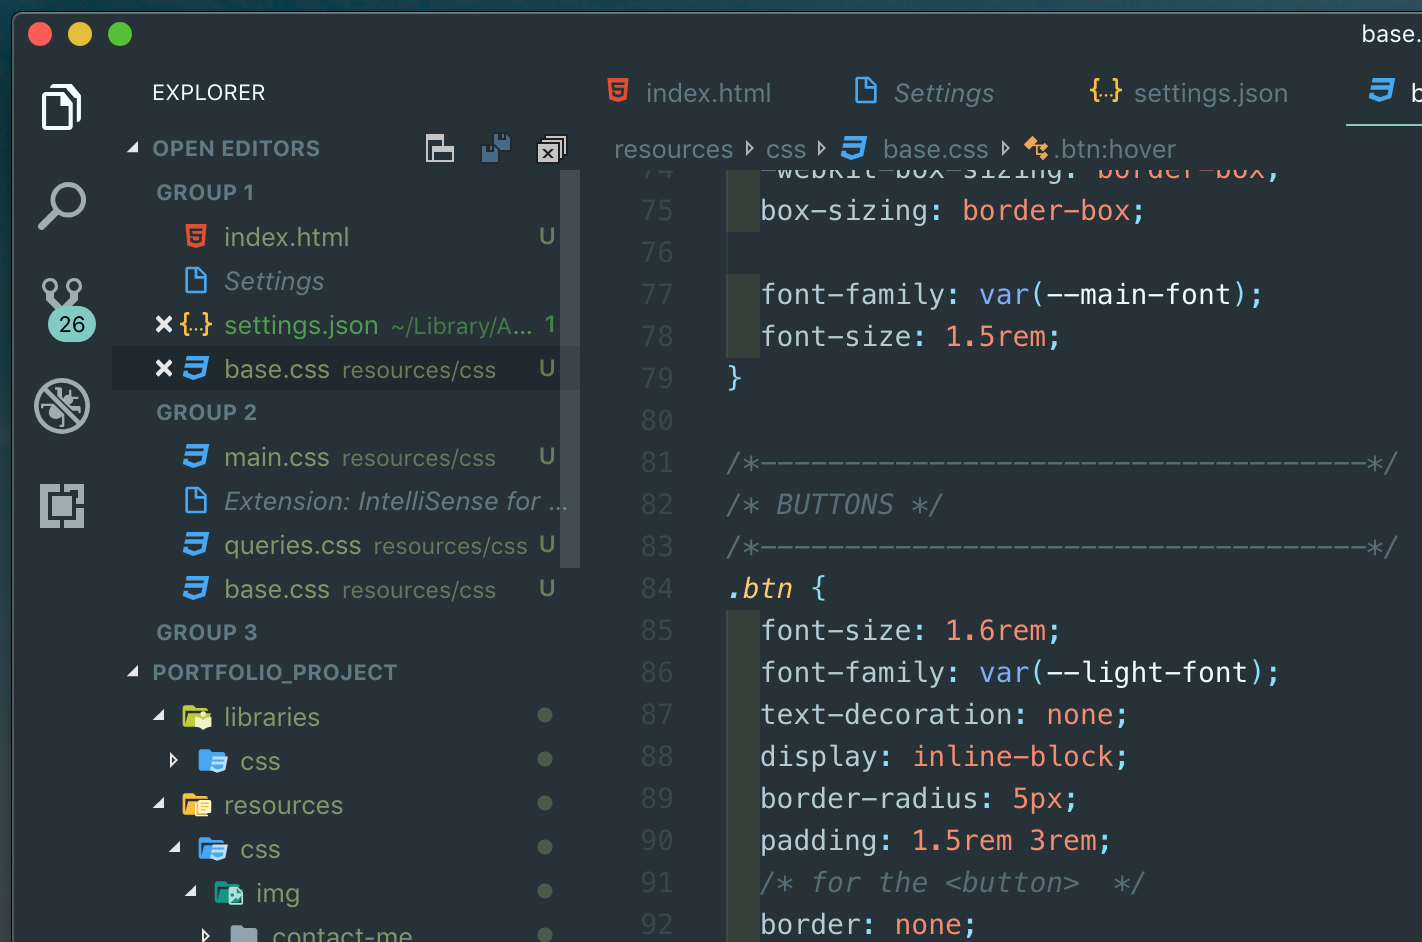Open the Search view
The width and height of the screenshot is (1422, 942).
(x=61, y=205)
